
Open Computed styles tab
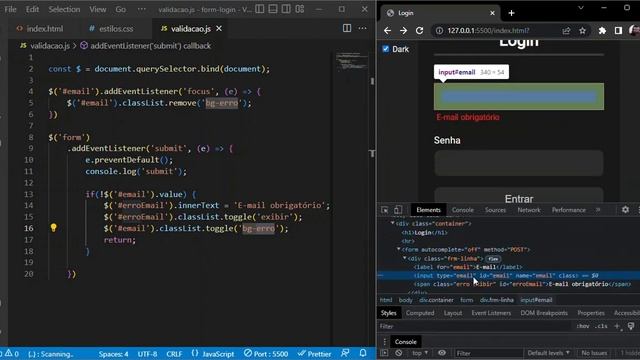click(420, 313)
